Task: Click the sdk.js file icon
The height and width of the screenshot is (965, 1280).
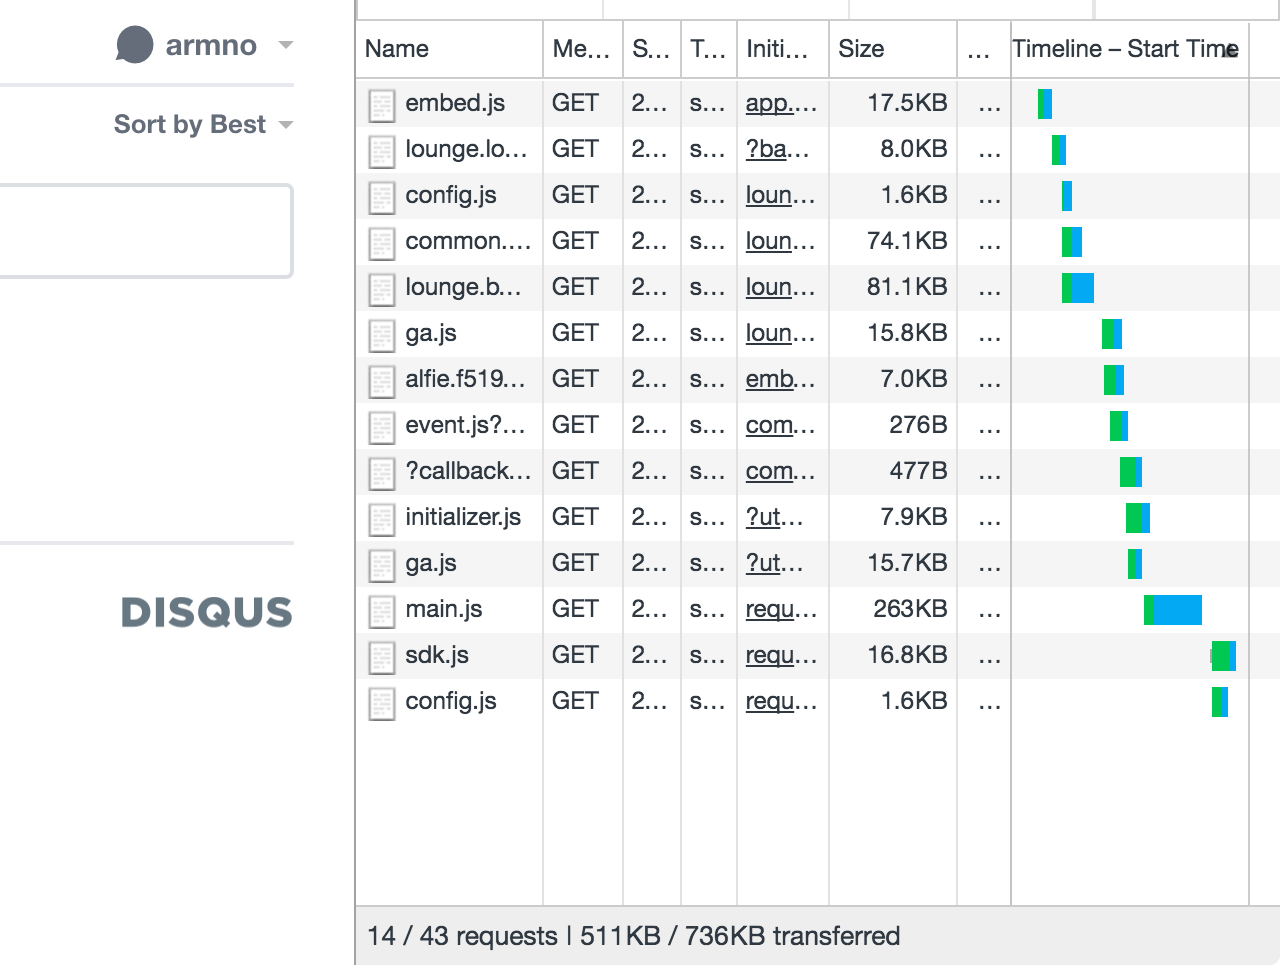Action: coord(382,657)
